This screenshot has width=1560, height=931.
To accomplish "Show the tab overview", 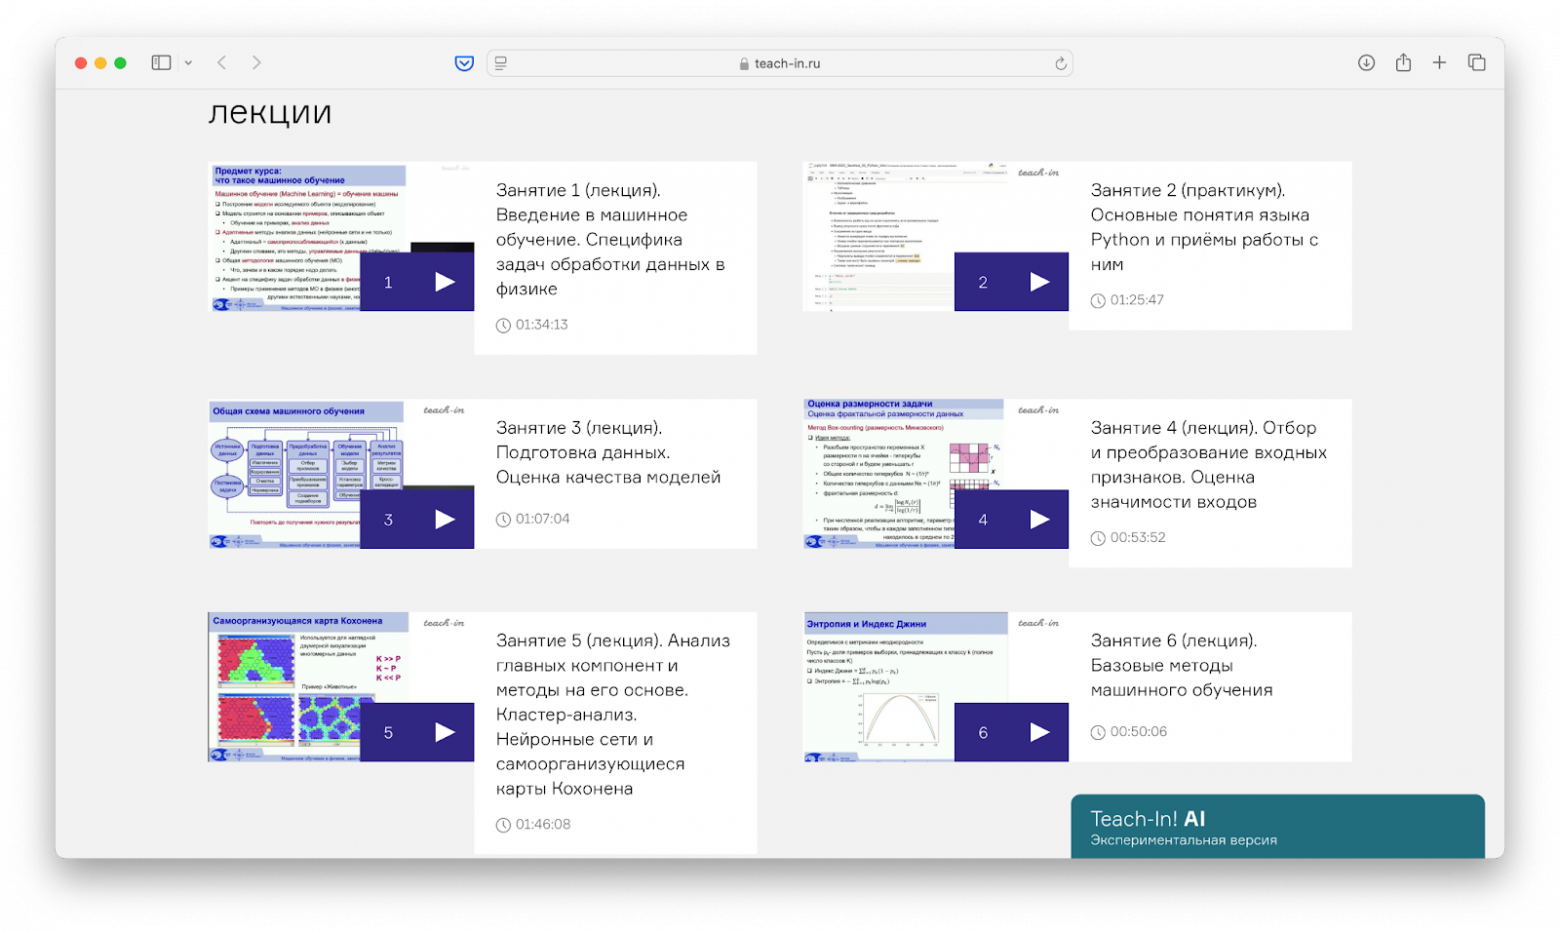I will pyautogui.click(x=1477, y=62).
